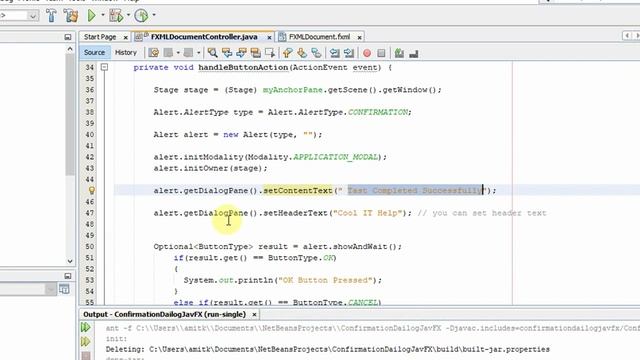This screenshot has height=360, width=640.
Task: Switch to Source view
Action: [94, 52]
